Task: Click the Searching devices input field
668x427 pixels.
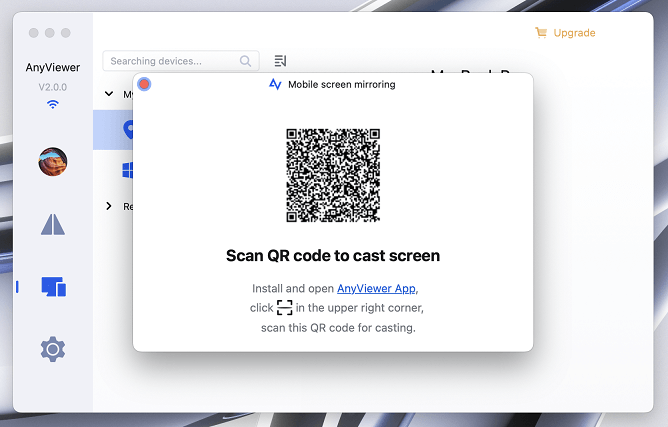Action: pyautogui.click(x=170, y=61)
